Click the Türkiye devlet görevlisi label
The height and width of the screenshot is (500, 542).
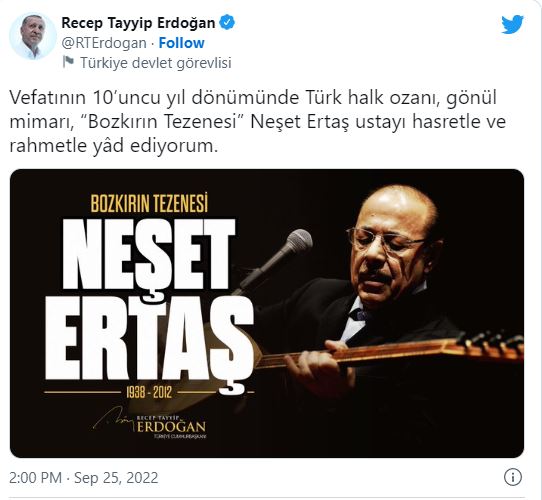[x=156, y=63]
